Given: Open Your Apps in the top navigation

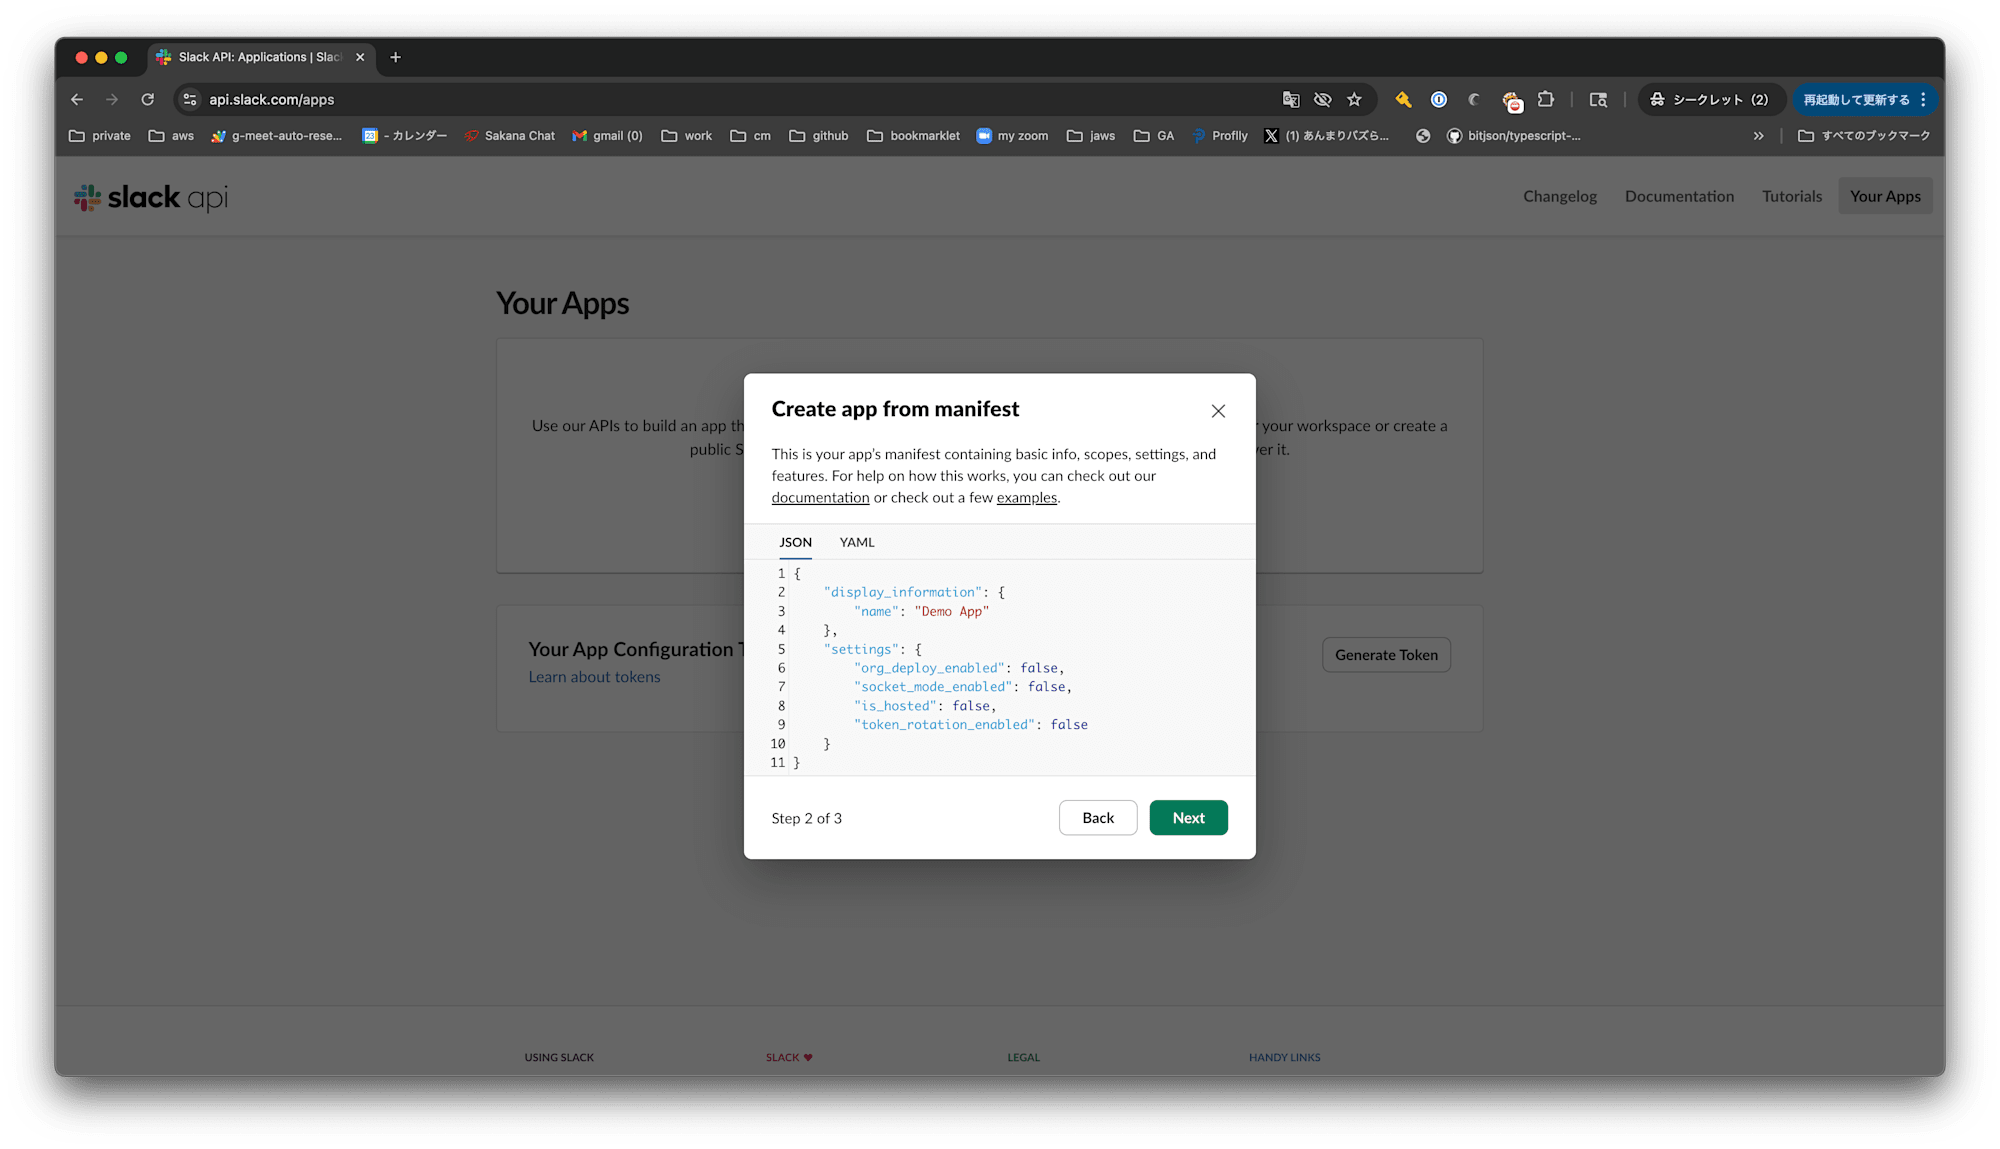Looking at the screenshot, I should coord(1885,196).
